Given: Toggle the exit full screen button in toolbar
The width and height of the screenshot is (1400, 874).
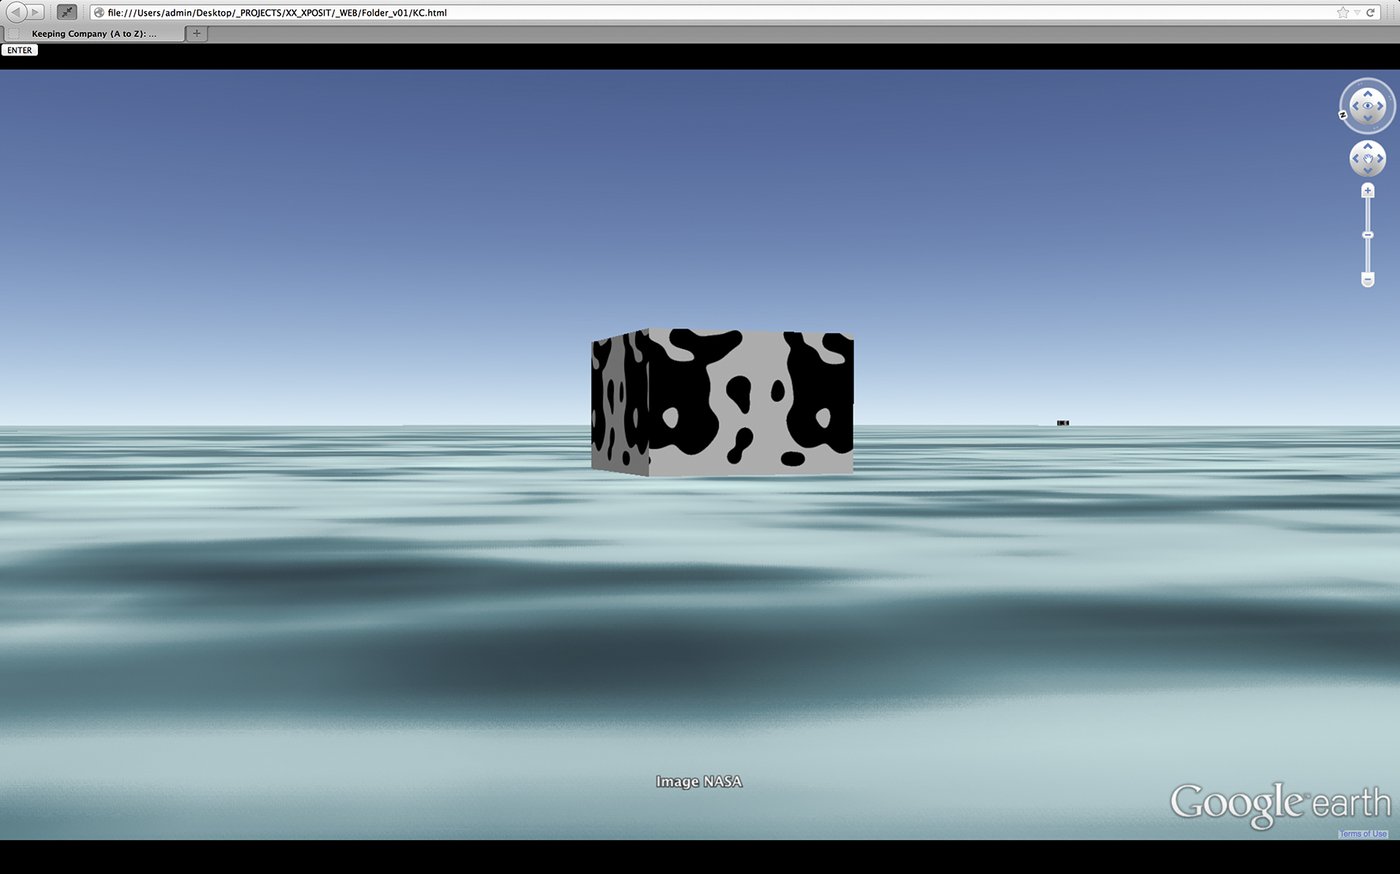Looking at the screenshot, I should pos(66,13).
